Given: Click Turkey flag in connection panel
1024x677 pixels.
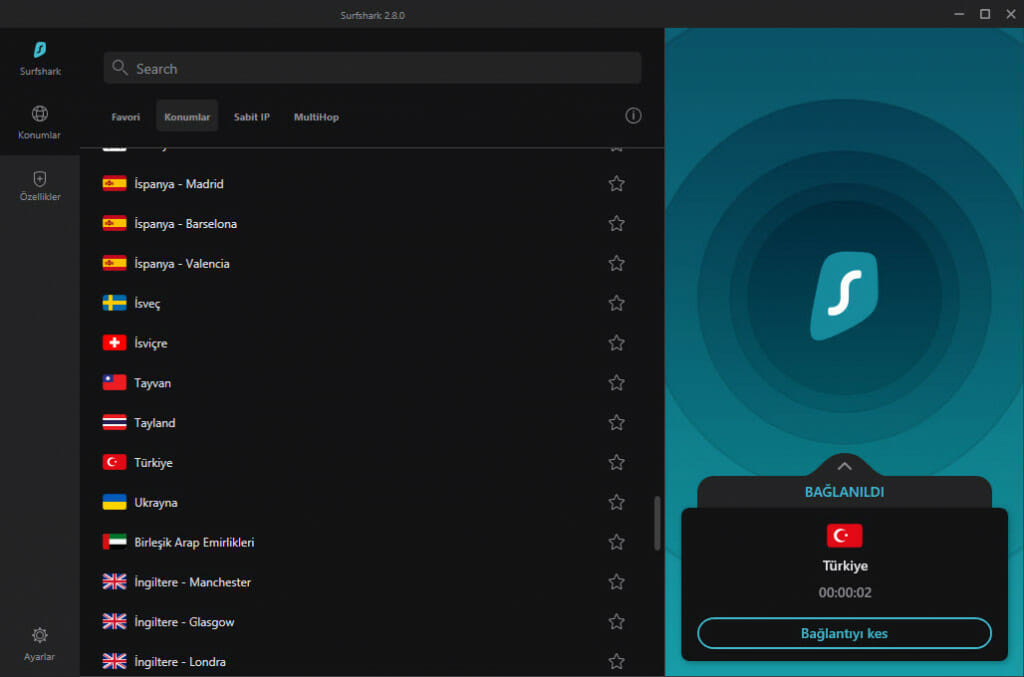Looking at the screenshot, I should click(x=844, y=536).
